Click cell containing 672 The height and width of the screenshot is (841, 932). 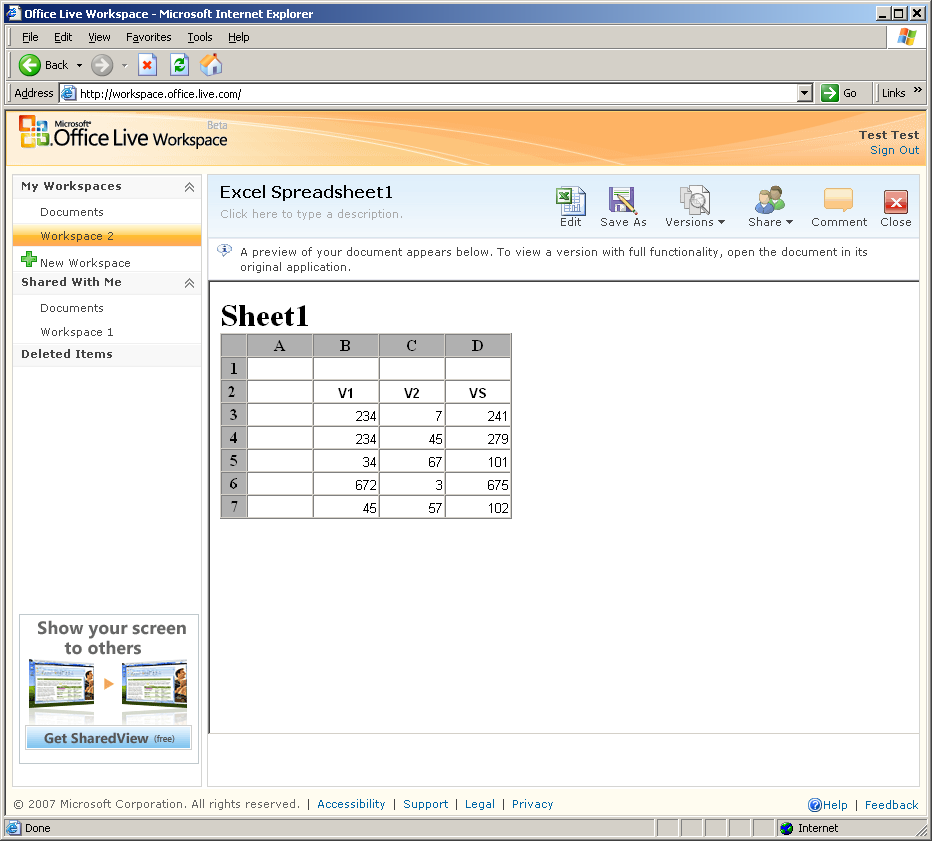coord(346,484)
